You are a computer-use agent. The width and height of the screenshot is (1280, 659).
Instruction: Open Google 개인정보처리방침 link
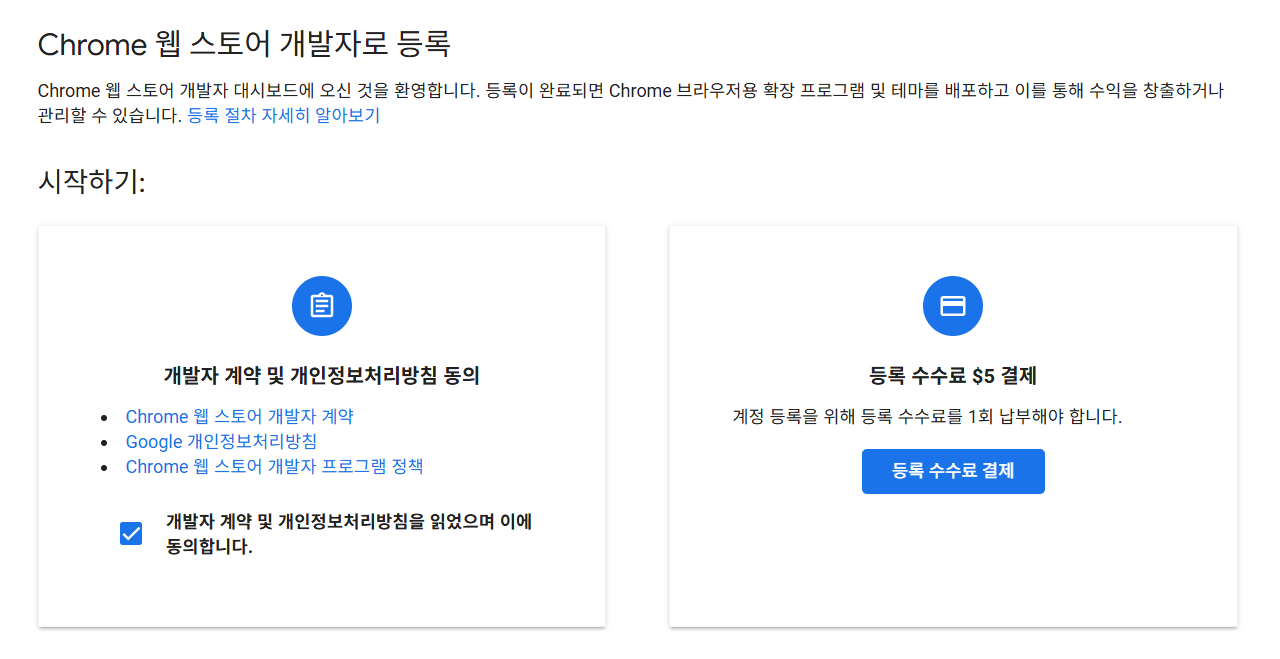(221, 442)
